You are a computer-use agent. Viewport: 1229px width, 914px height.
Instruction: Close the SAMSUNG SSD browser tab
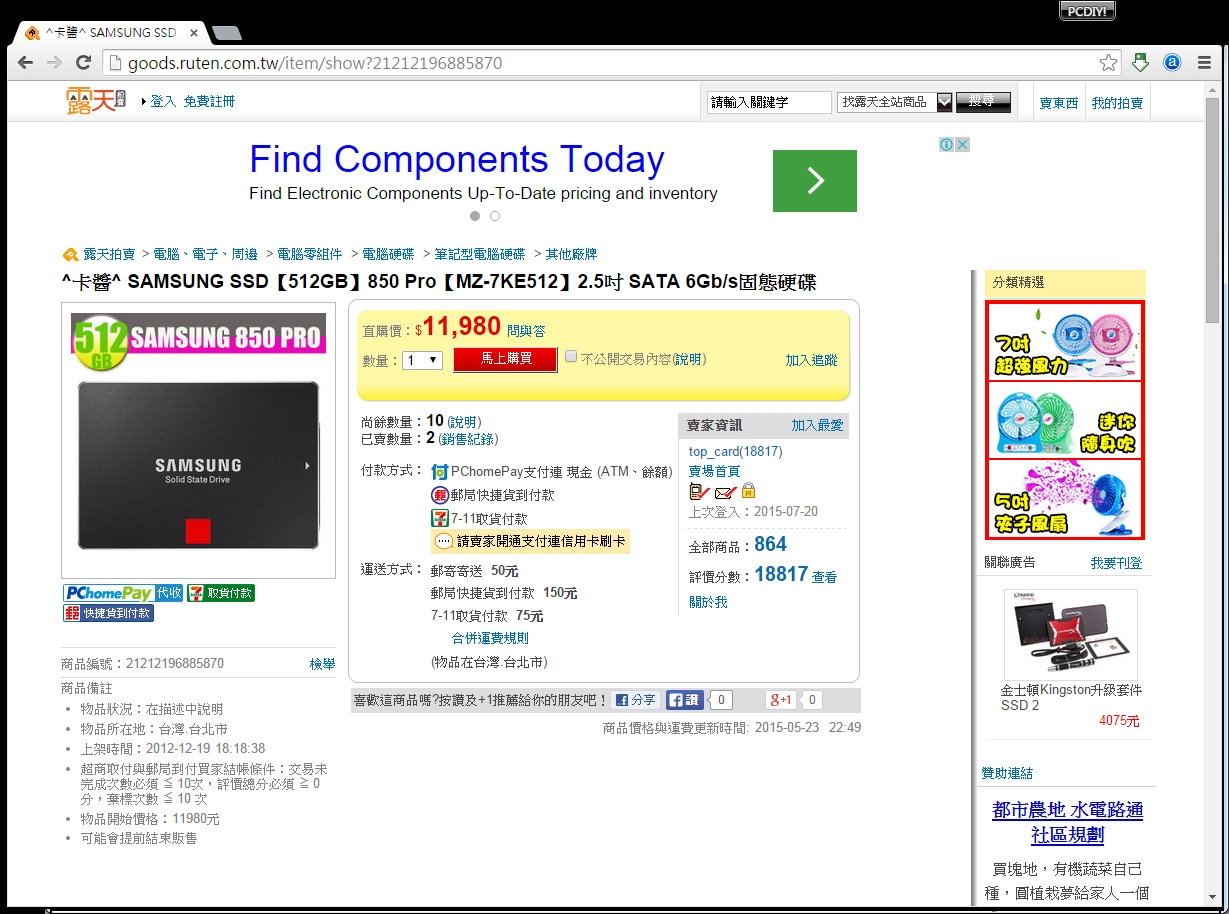[x=194, y=33]
